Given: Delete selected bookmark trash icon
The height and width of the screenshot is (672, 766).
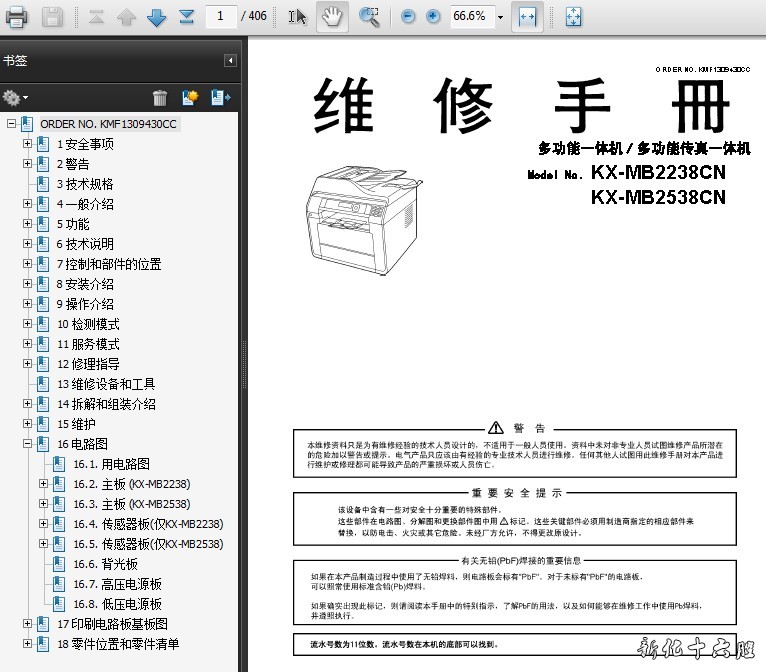Looking at the screenshot, I should pos(160,98).
